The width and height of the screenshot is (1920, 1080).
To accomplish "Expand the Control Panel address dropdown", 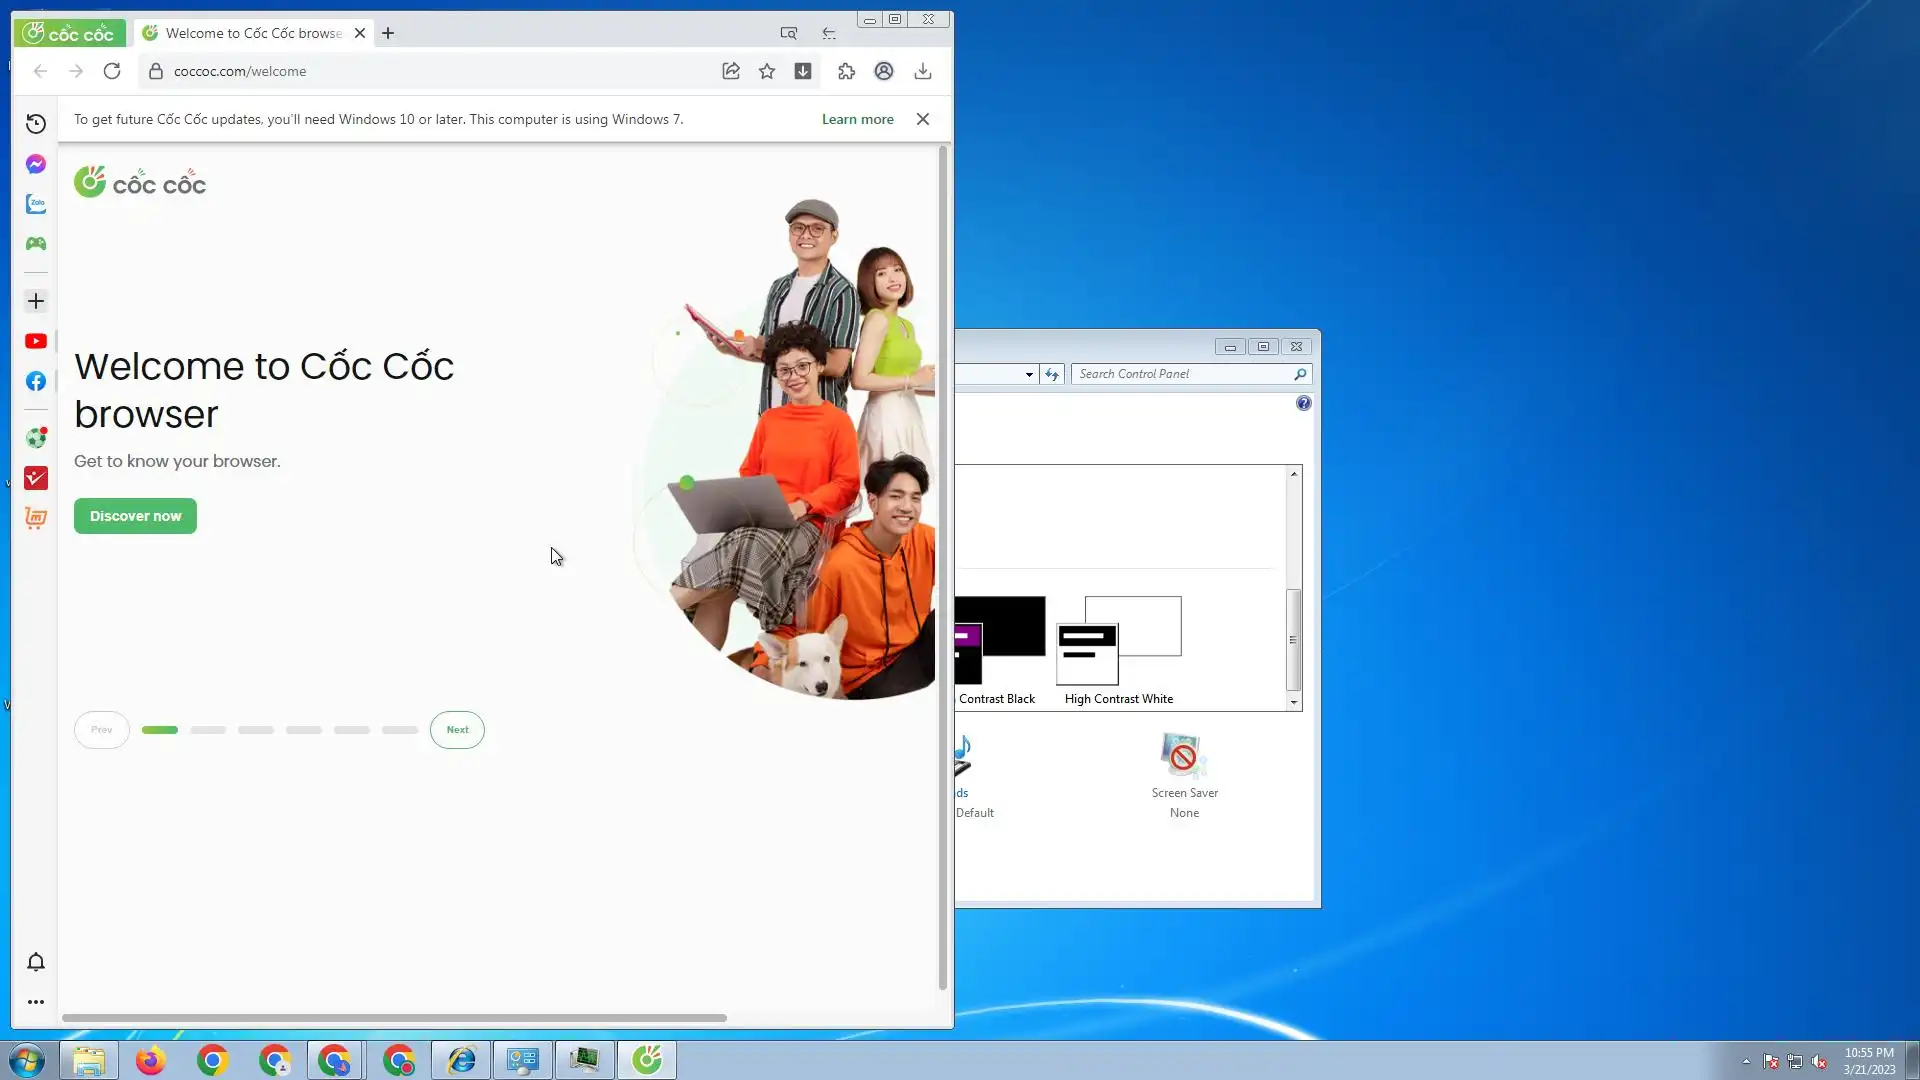I will [1029, 374].
